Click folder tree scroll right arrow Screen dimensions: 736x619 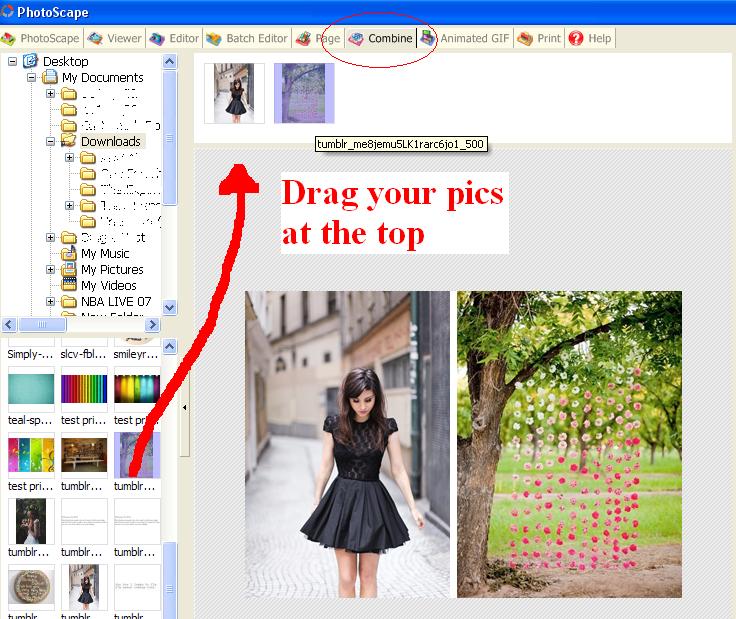point(152,324)
